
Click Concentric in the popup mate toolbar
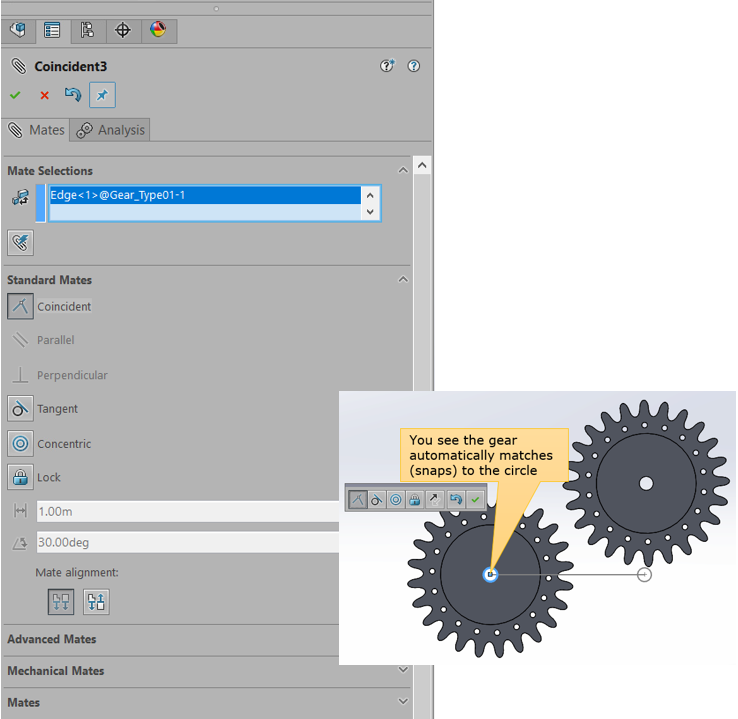tap(396, 499)
